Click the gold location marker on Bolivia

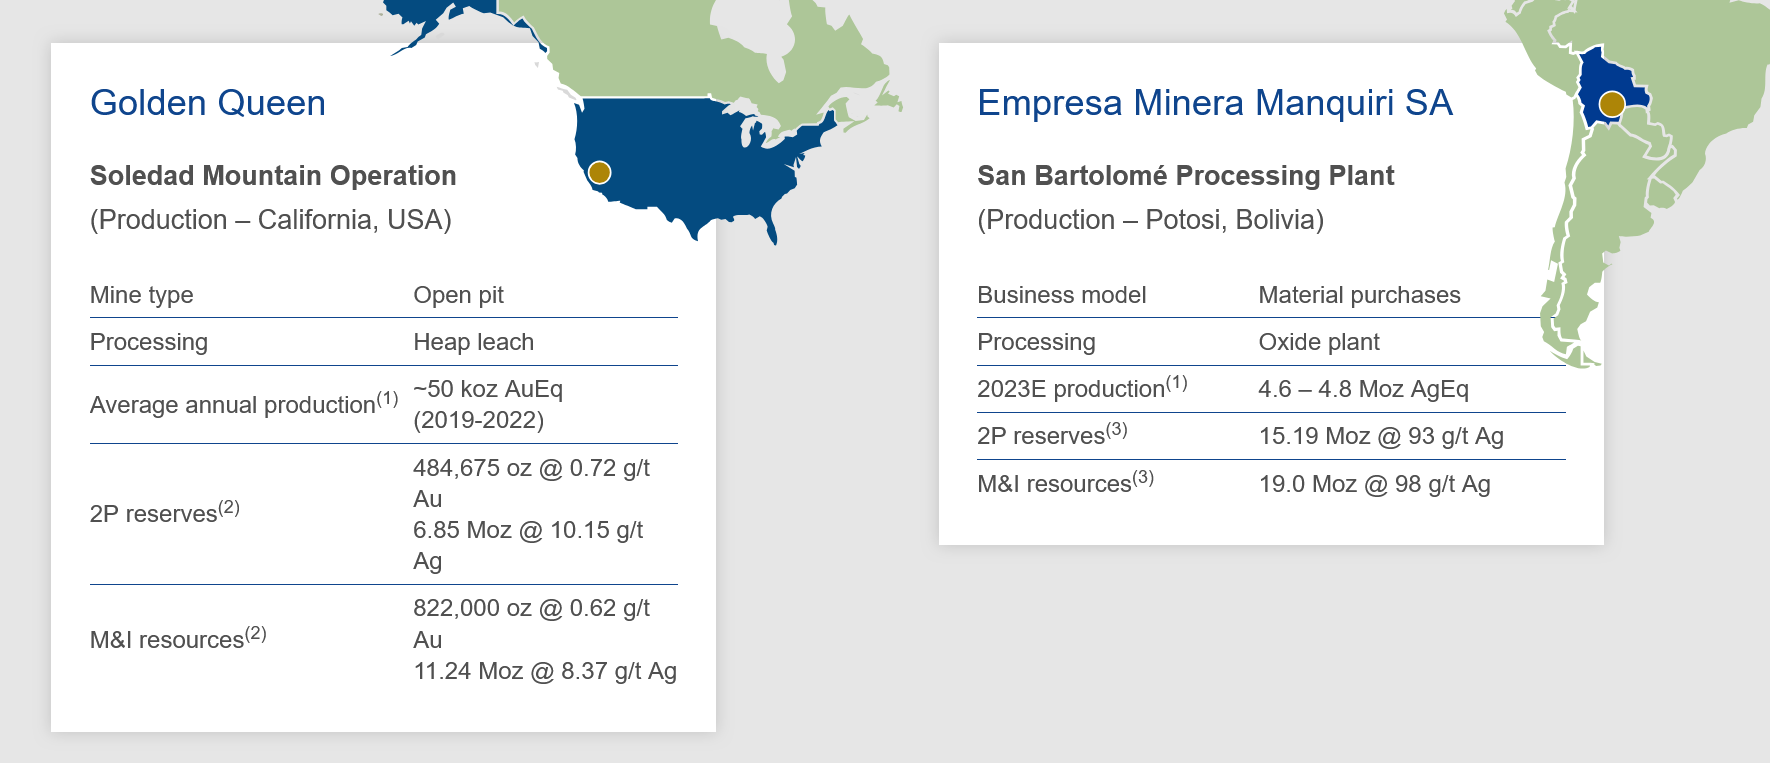[x=1611, y=104]
